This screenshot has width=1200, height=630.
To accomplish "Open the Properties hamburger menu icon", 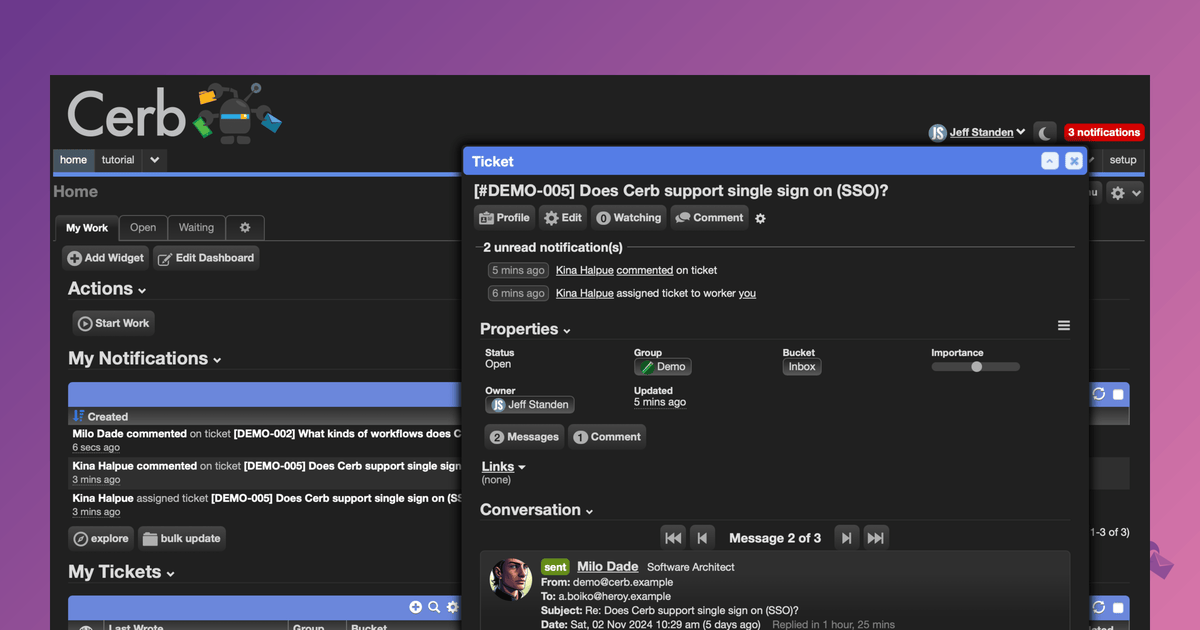I will tap(1064, 326).
